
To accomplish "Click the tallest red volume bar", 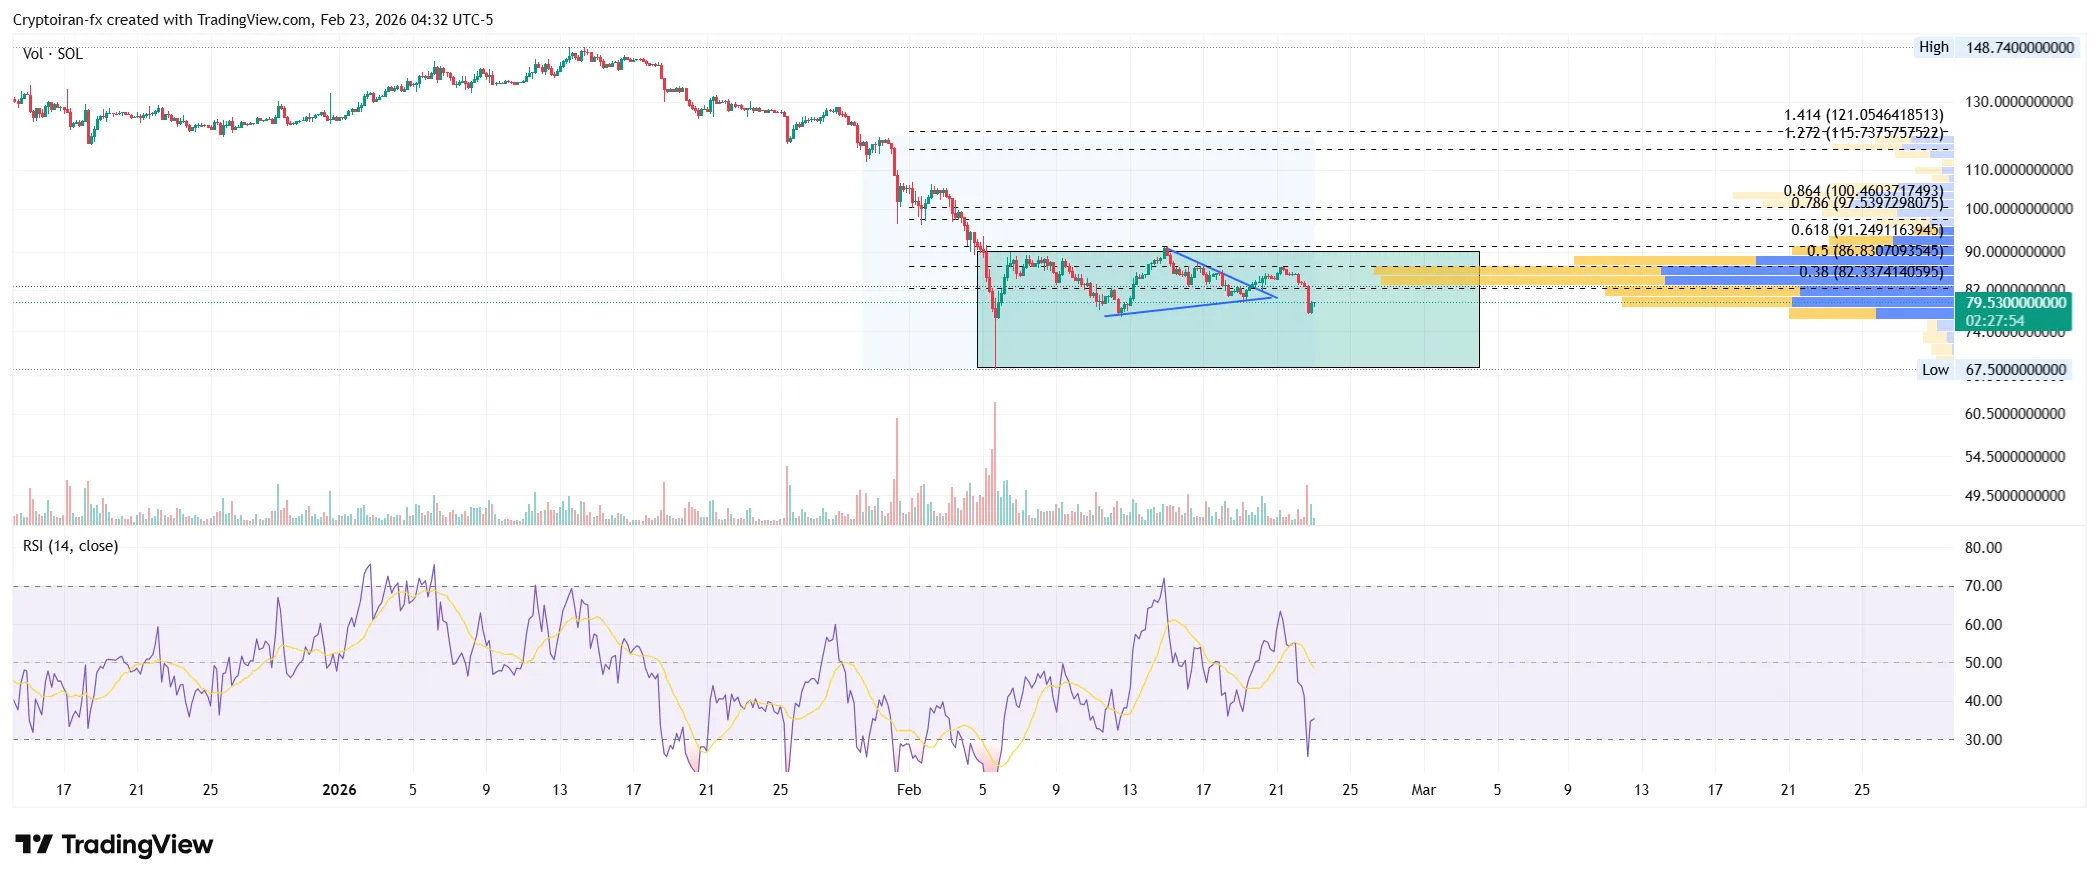I will (x=995, y=460).
